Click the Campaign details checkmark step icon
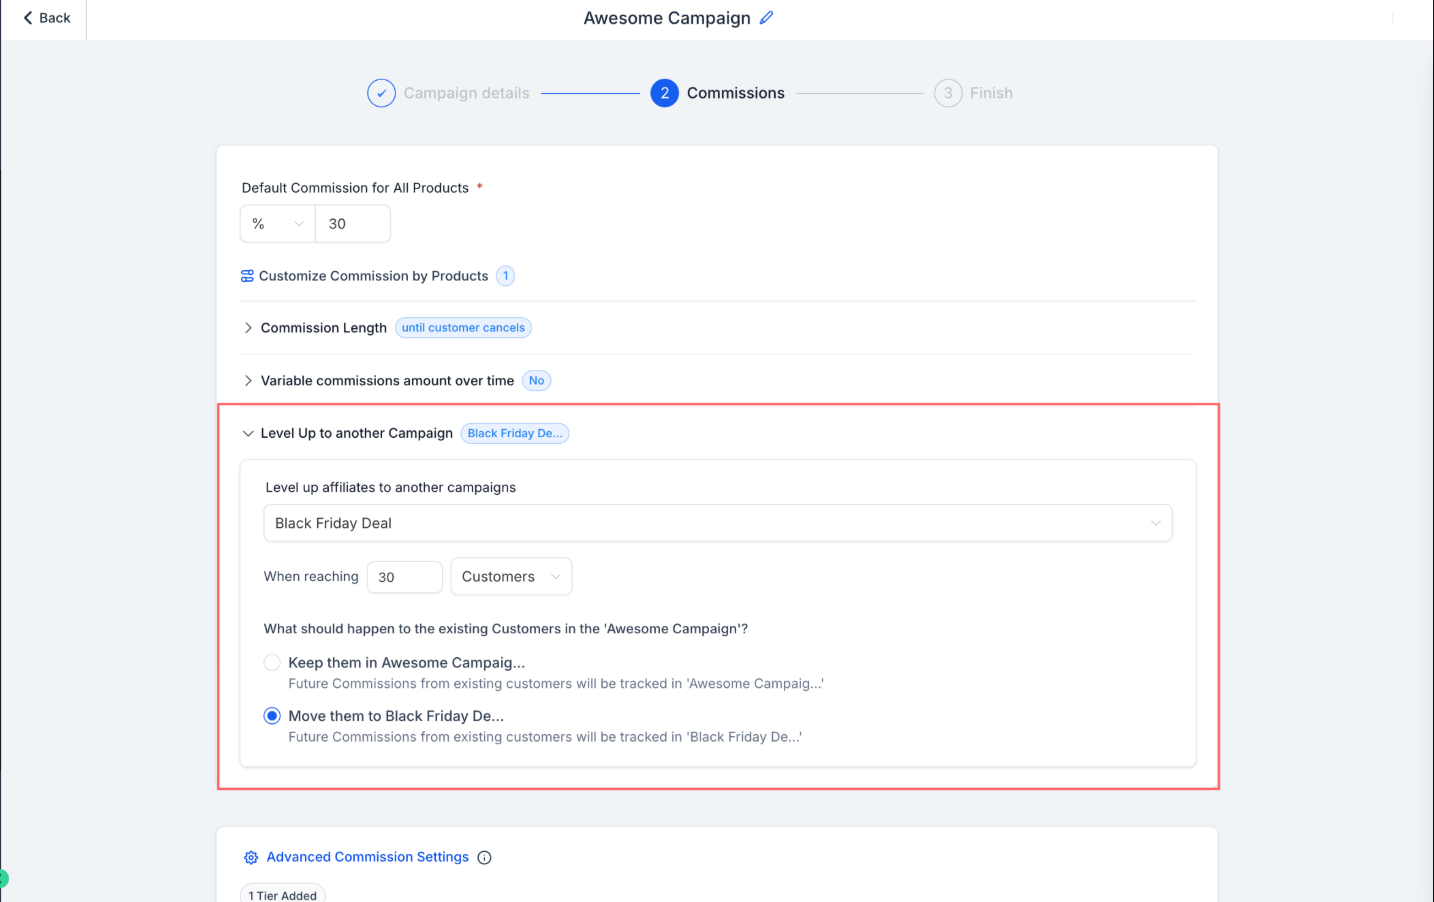This screenshot has width=1434, height=902. [381, 93]
